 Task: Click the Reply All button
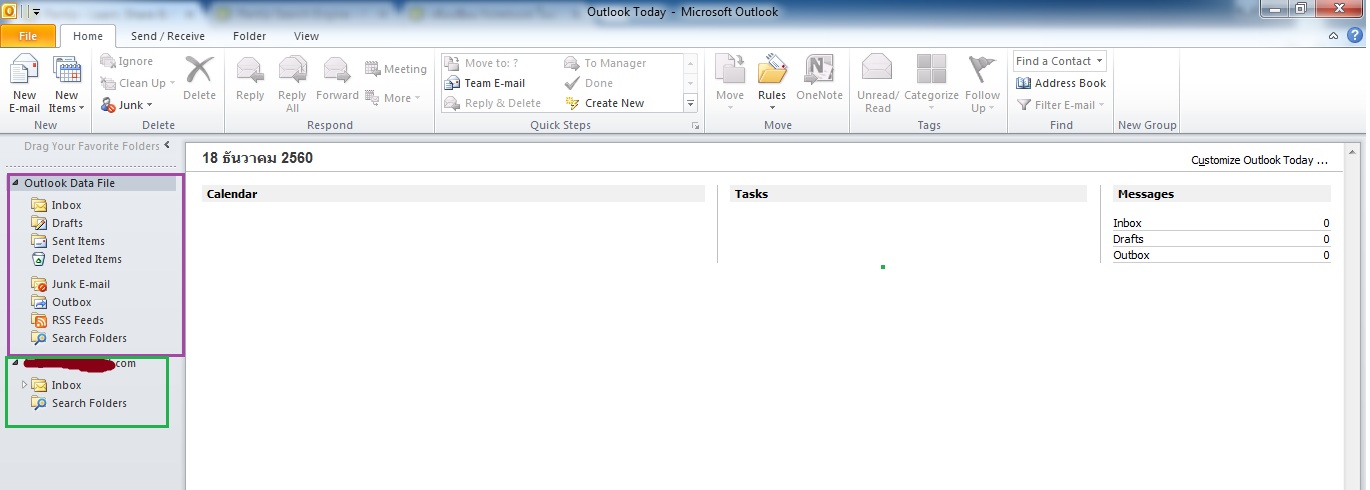coord(292,85)
